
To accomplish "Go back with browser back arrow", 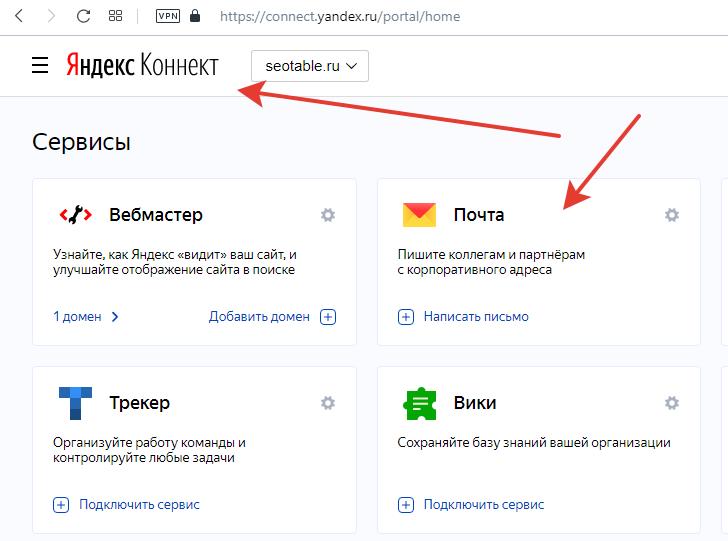I will coord(19,16).
